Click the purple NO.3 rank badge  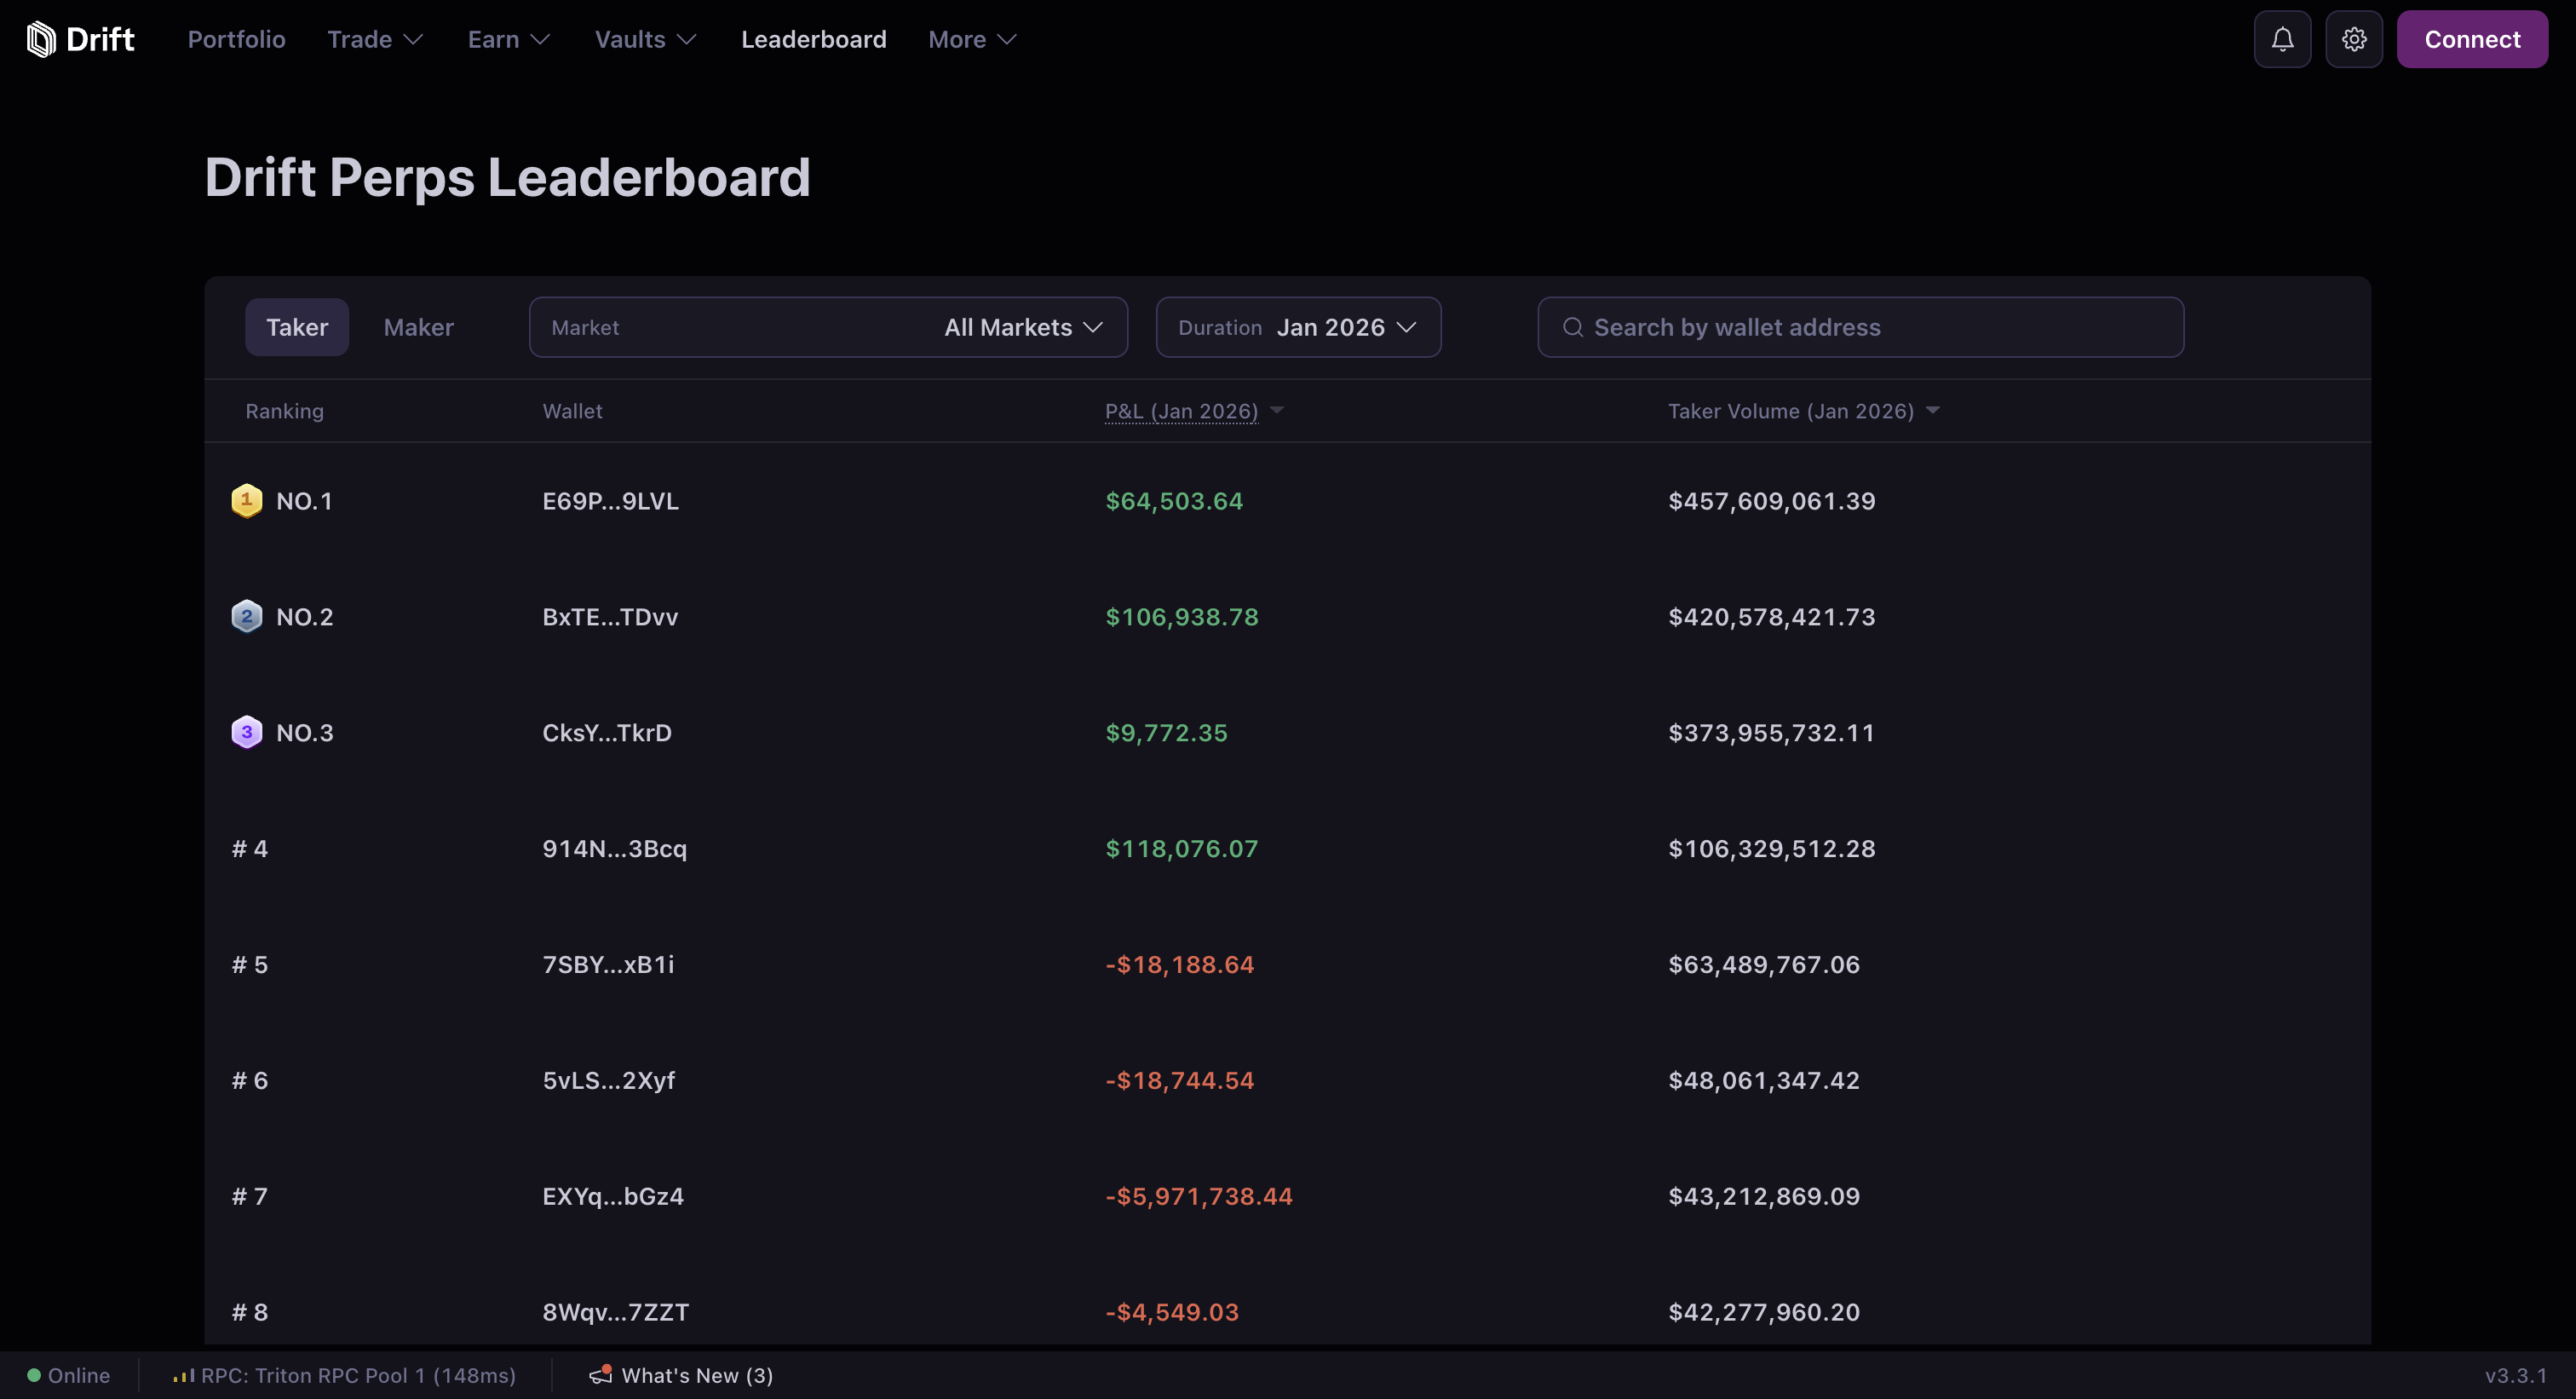[246, 732]
